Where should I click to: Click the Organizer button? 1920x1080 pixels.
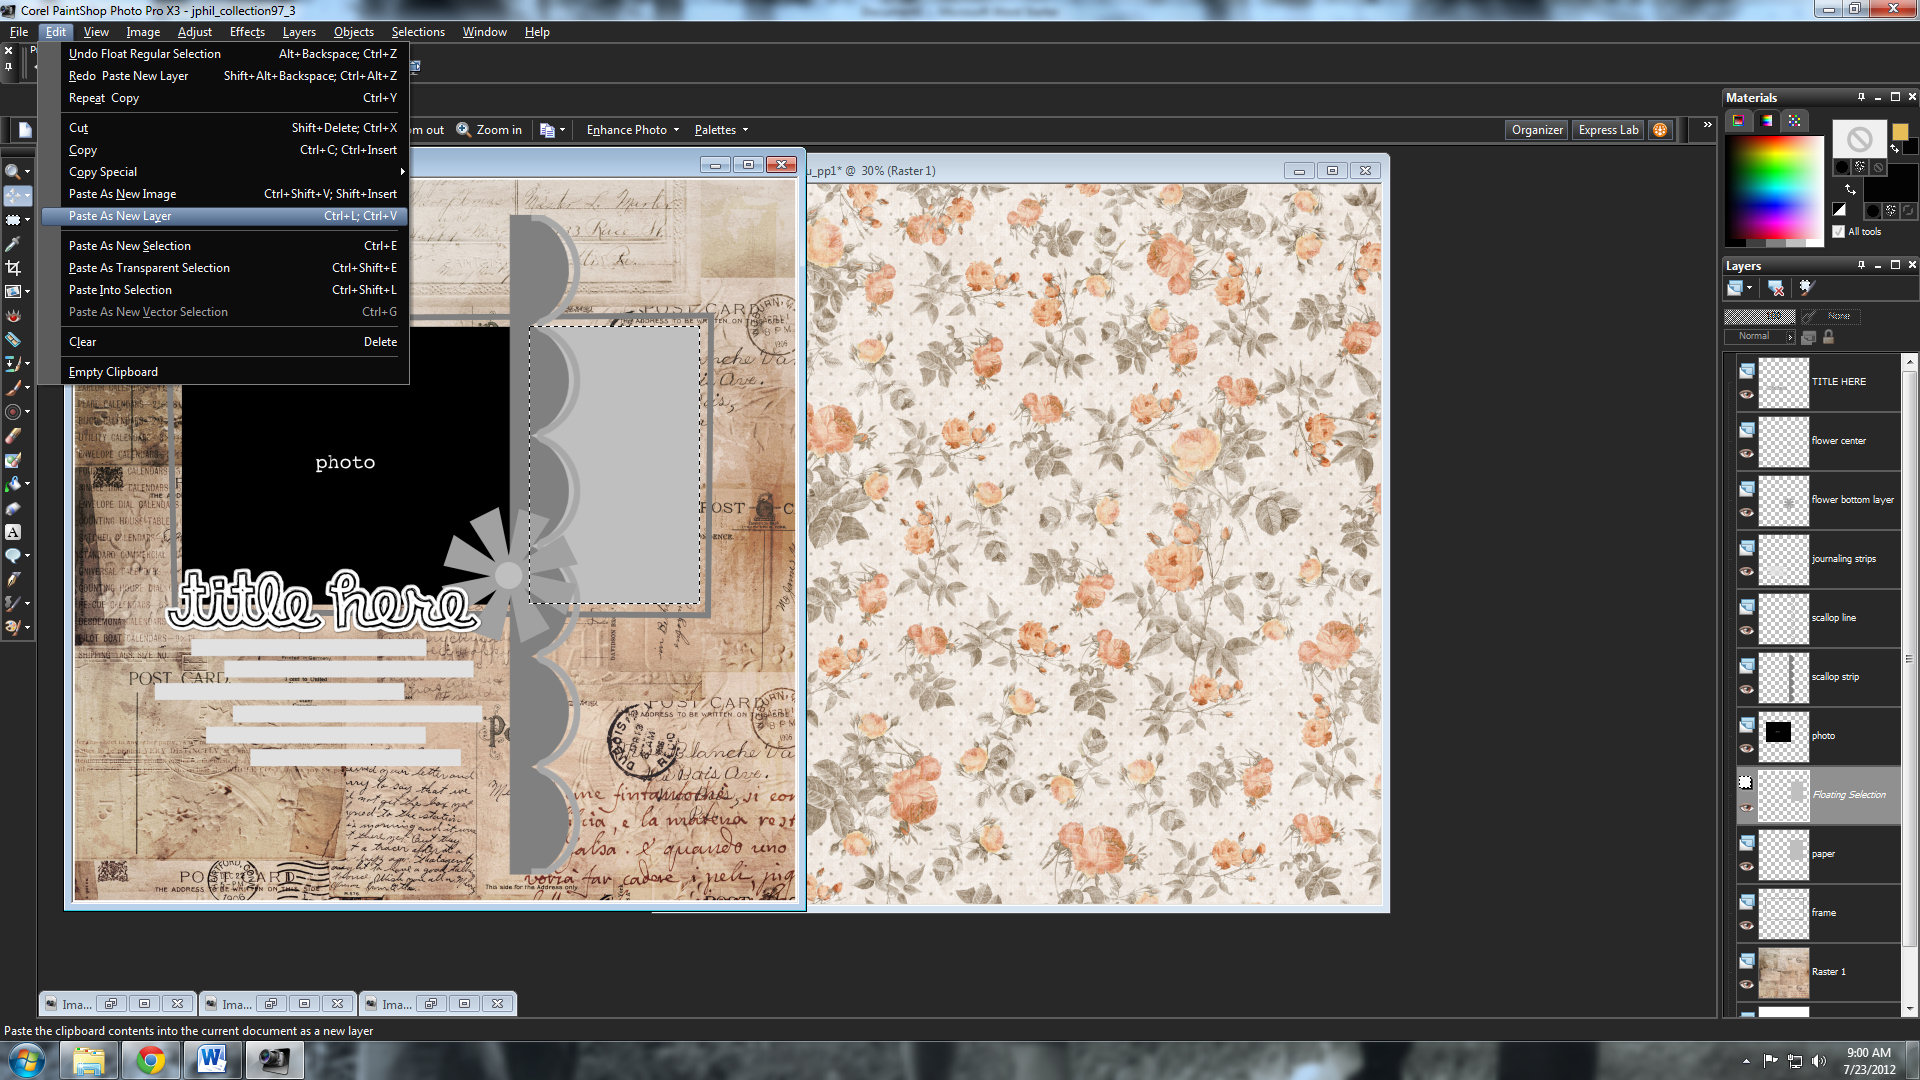[1536, 129]
